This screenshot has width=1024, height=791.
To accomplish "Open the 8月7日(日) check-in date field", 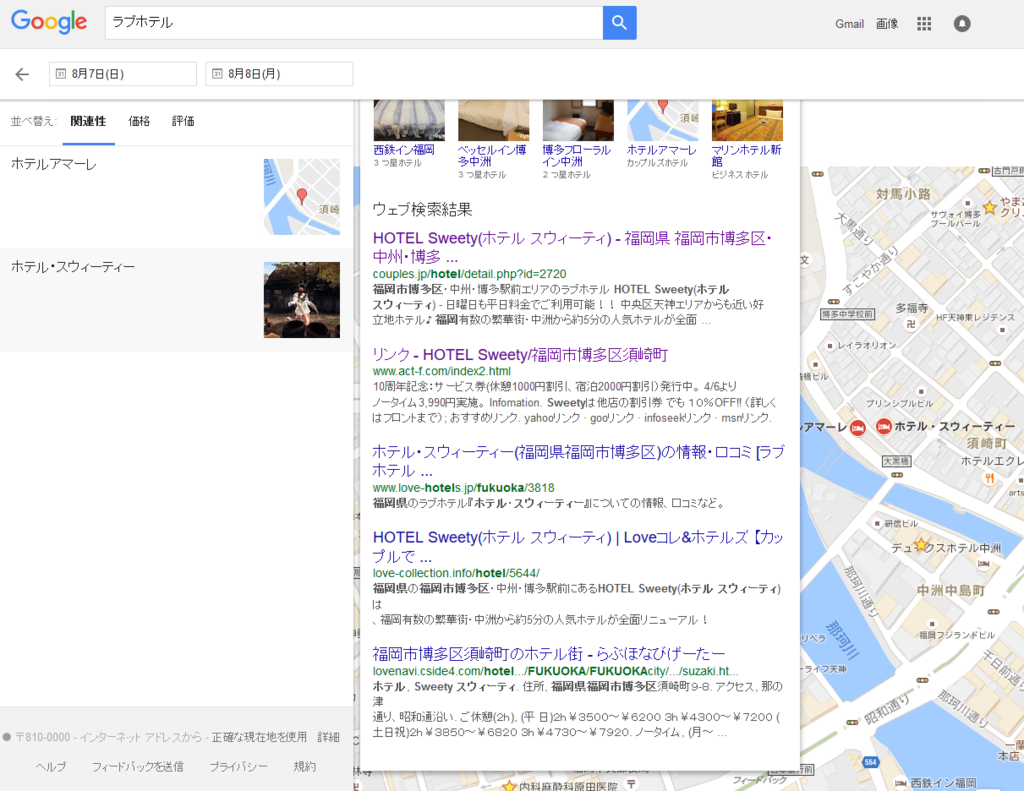I will click(x=123, y=74).
